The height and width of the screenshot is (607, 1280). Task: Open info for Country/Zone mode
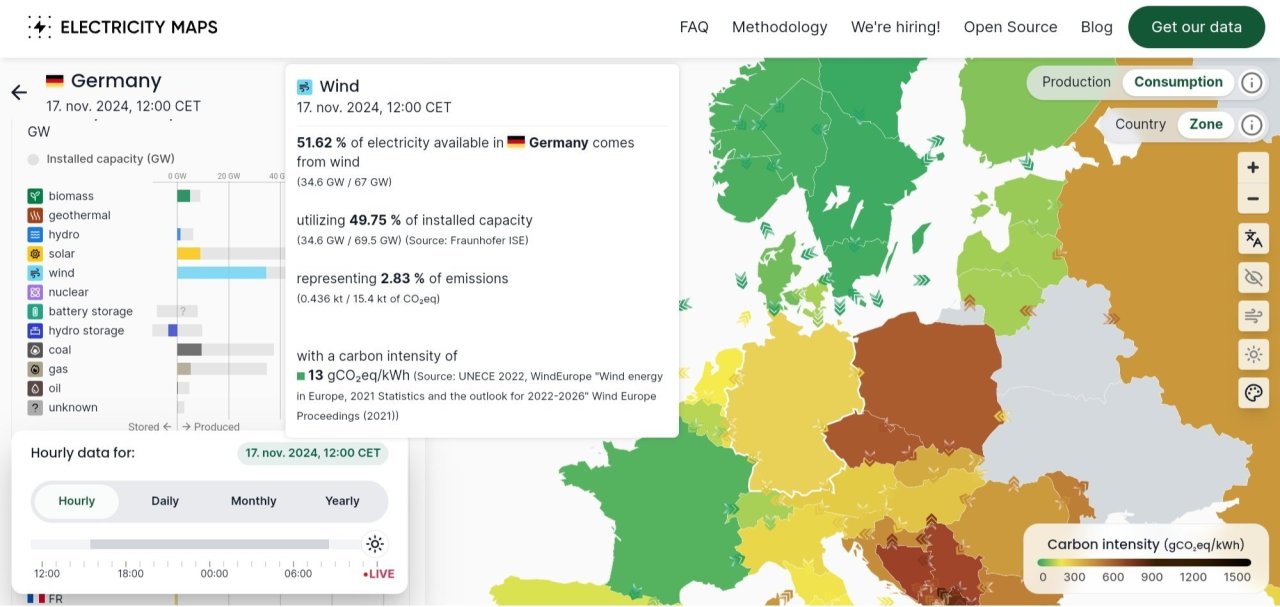click(x=1251, y=124)
